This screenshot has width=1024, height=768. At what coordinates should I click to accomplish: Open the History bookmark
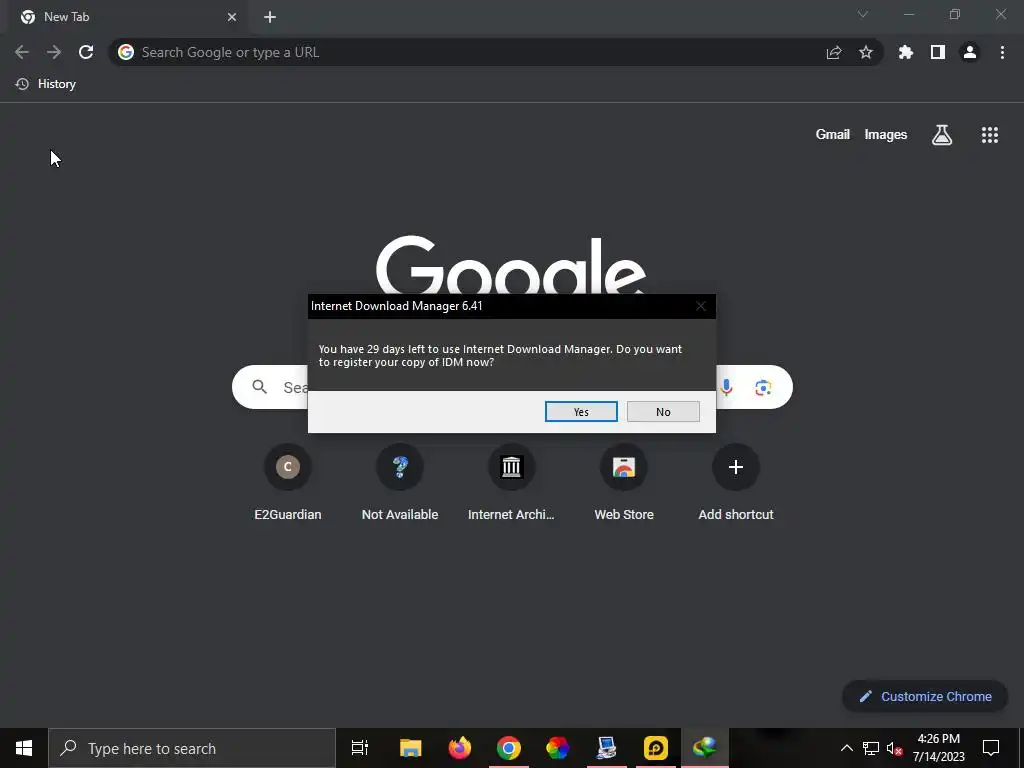(x=46, y=84)
